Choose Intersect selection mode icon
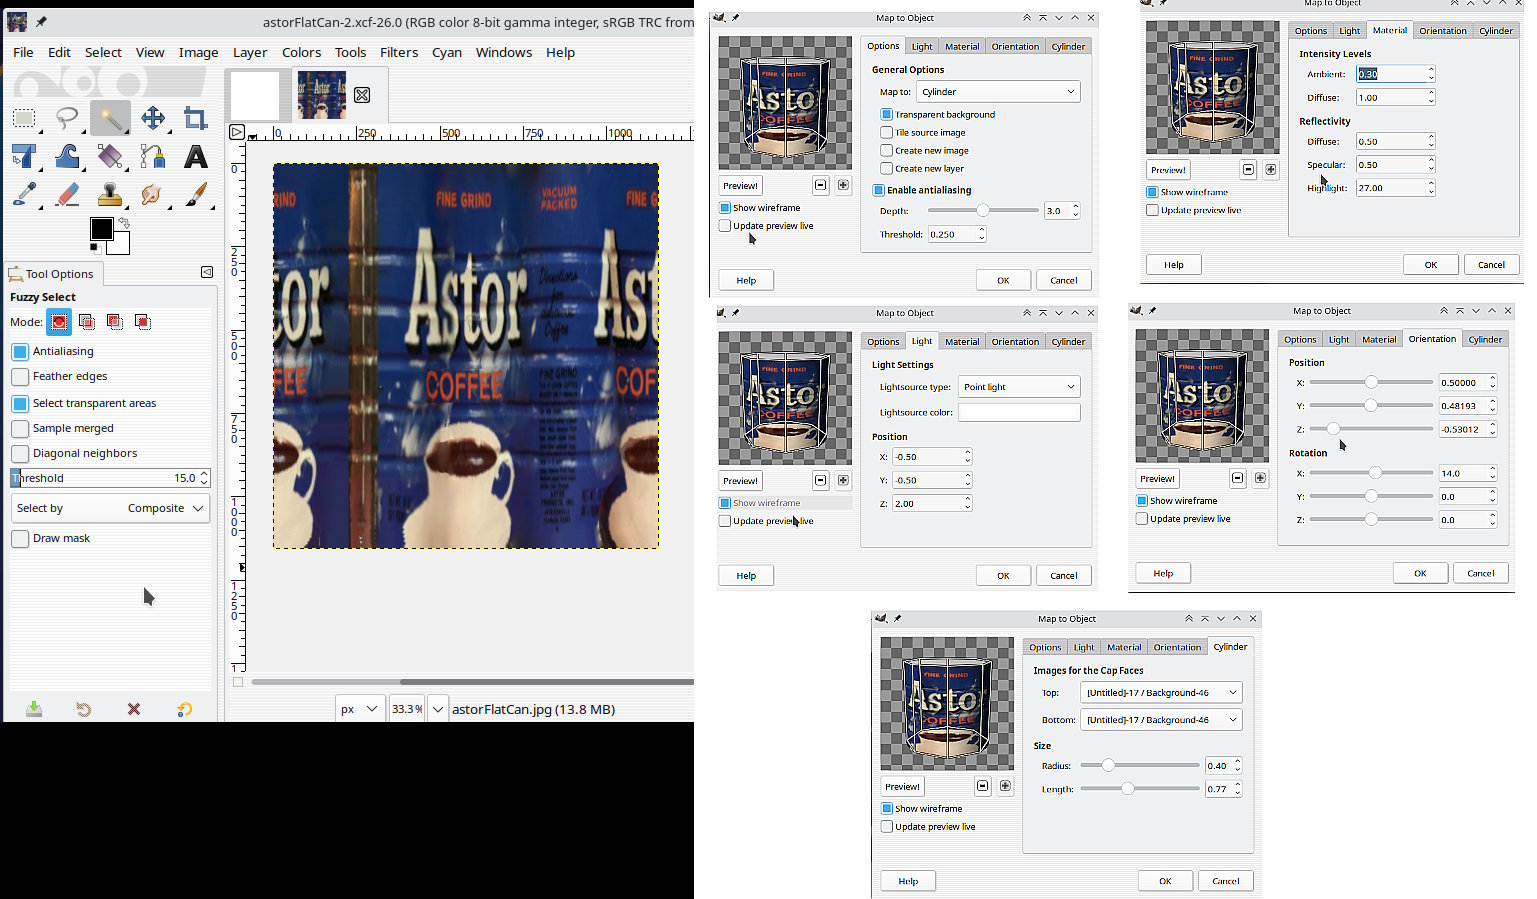Screen dimensions: 1537x899 point(143,322)
